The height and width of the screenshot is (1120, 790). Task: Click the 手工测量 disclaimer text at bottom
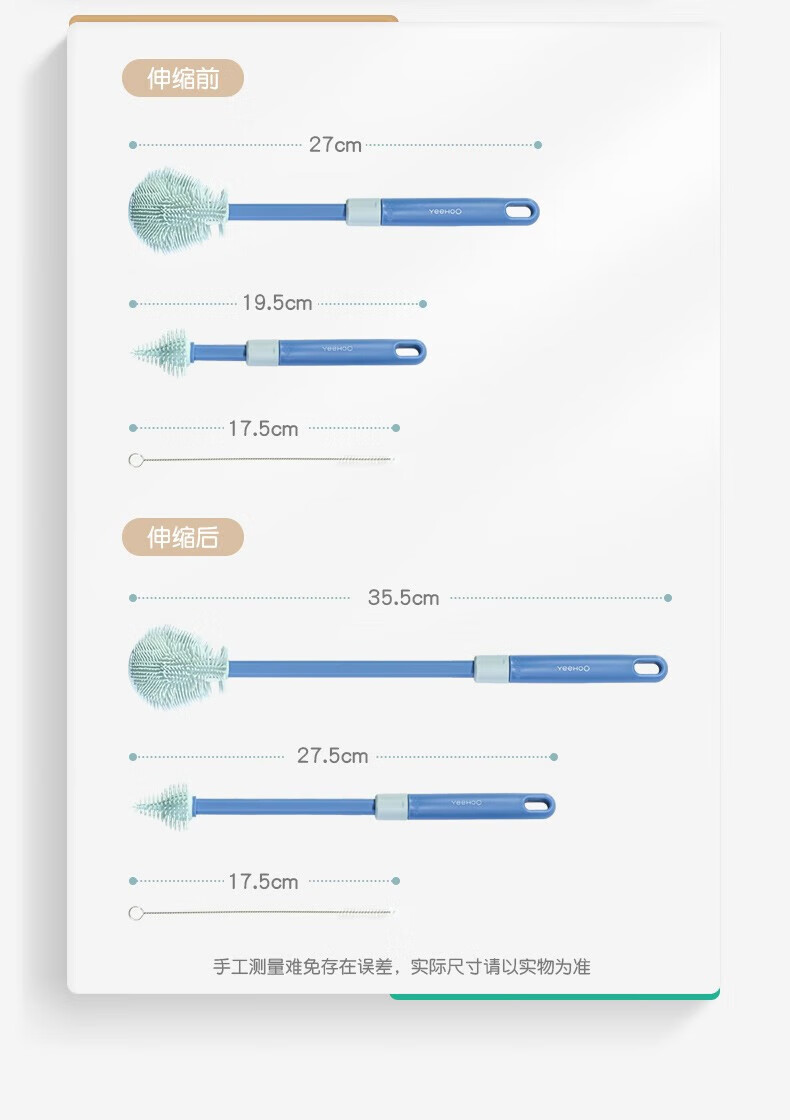point(401,967)
